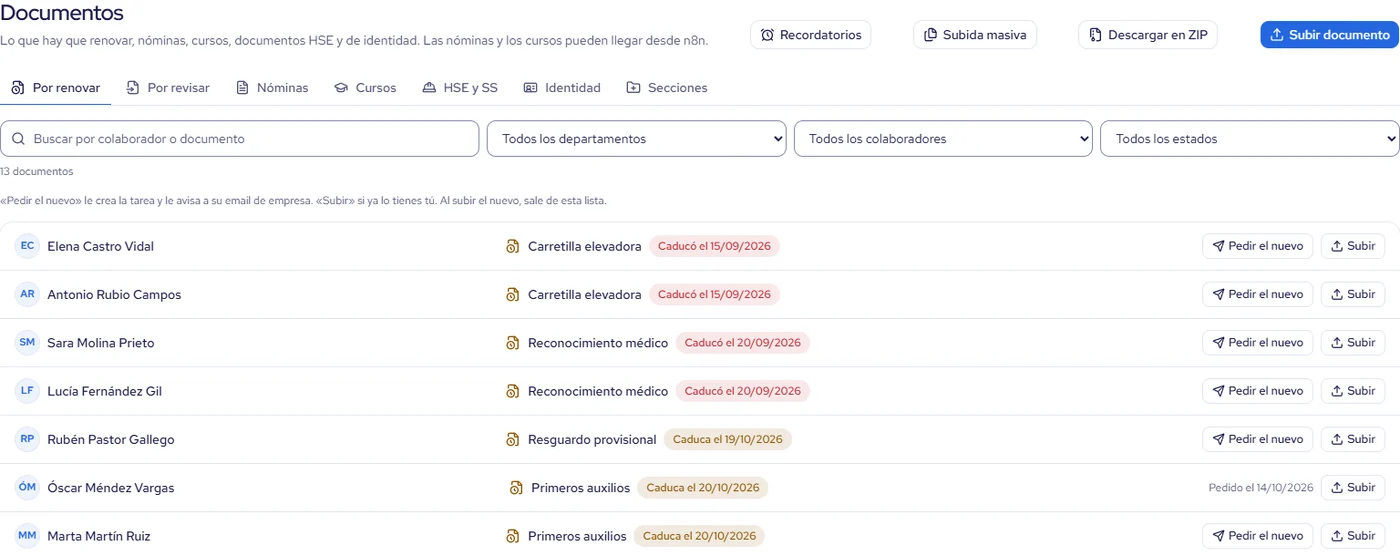This screenshot has height=556, width=1400.
Task: Click renewal icon in Antonio Rubio Campos row
Action: pos(513,294)
